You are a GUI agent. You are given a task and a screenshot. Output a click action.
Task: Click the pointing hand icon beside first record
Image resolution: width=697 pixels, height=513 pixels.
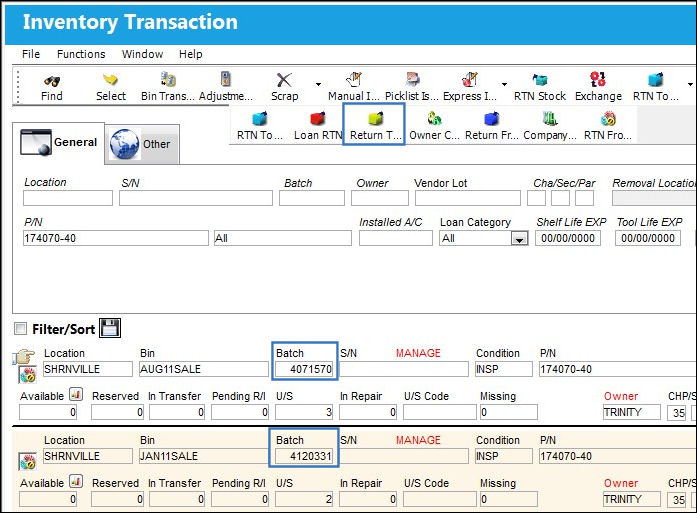(x=24, y=357)
